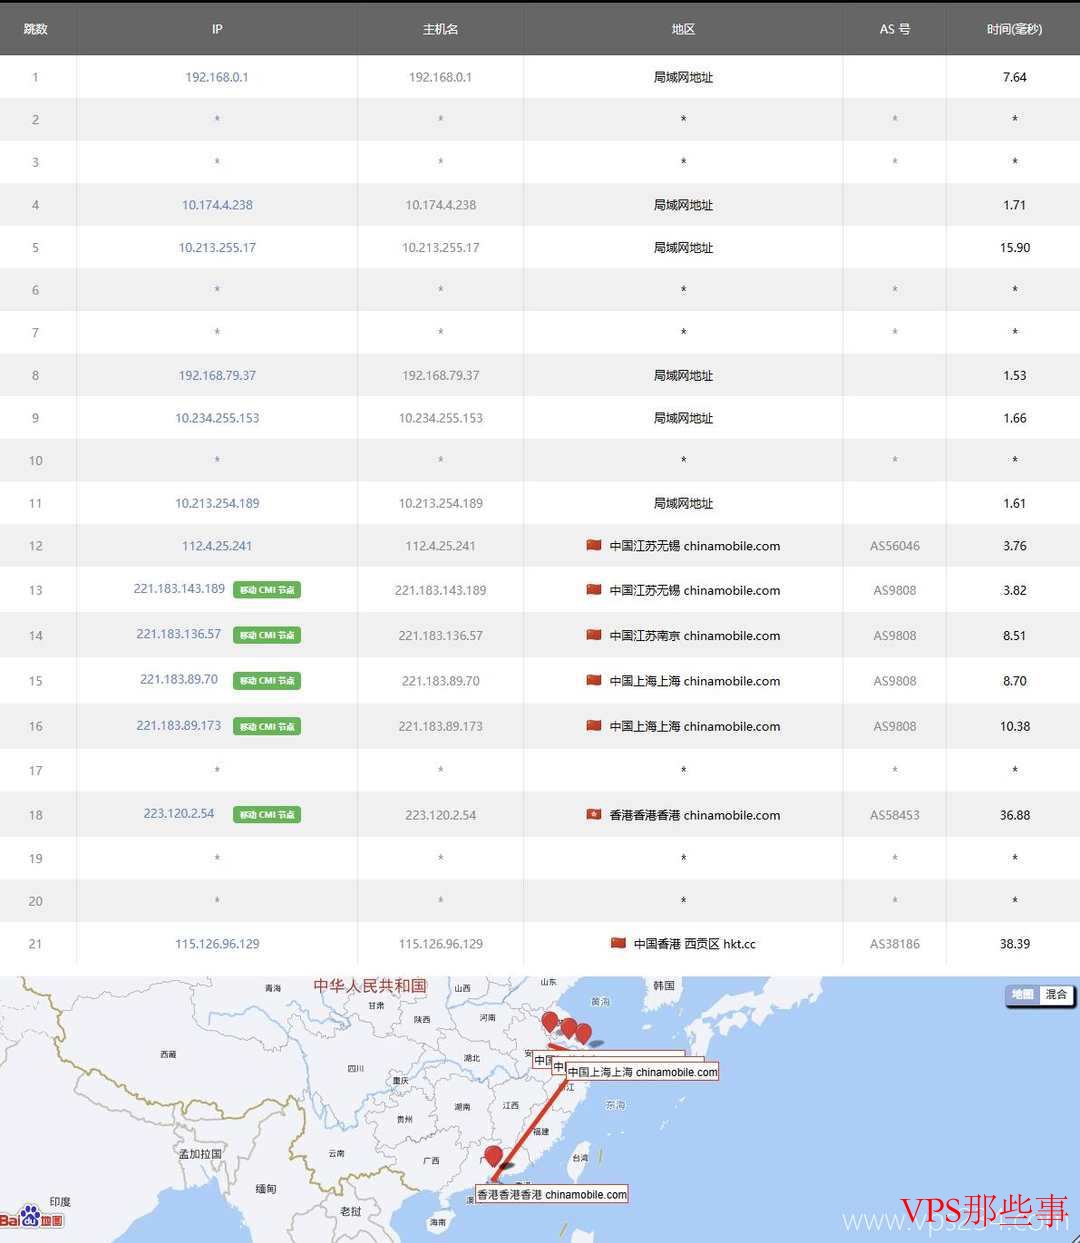Click AS9808 in hop 13 row
Screen dimensions: 1080x1243
point(894,590)
